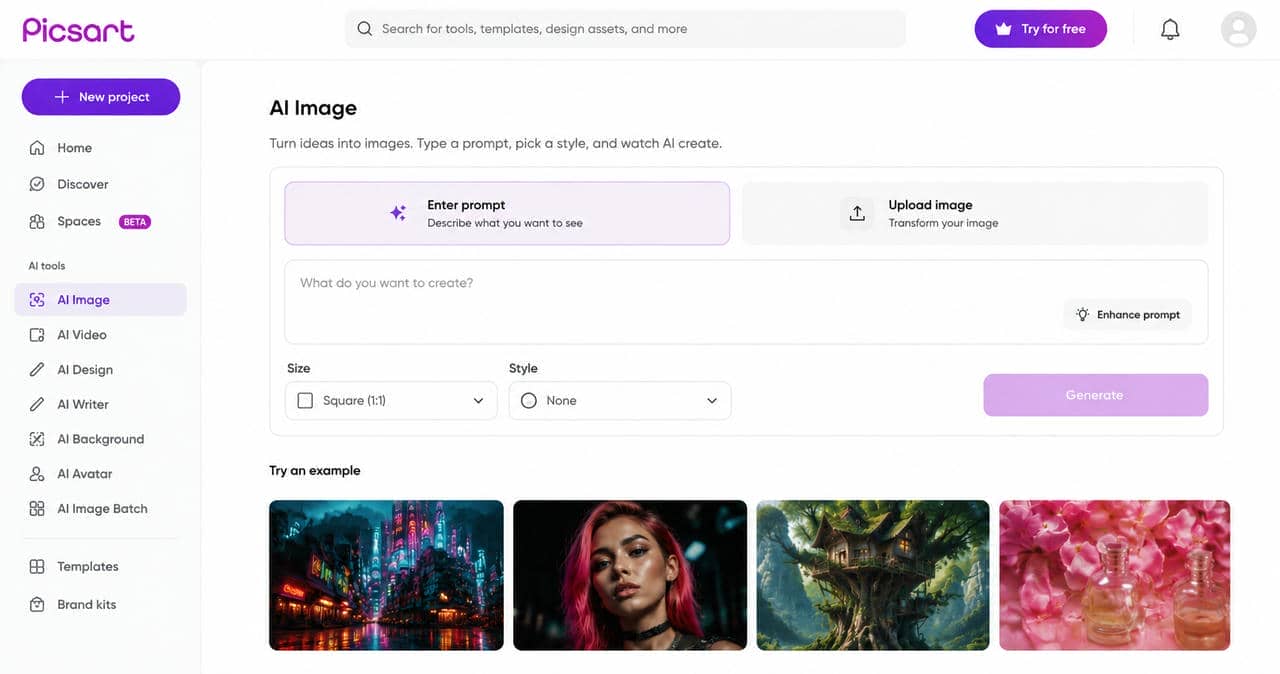Image resolution: width=1280 pixels, height=674 pixels.
Task: Click the crown icon on Try for free
Action: [1003, 29]
